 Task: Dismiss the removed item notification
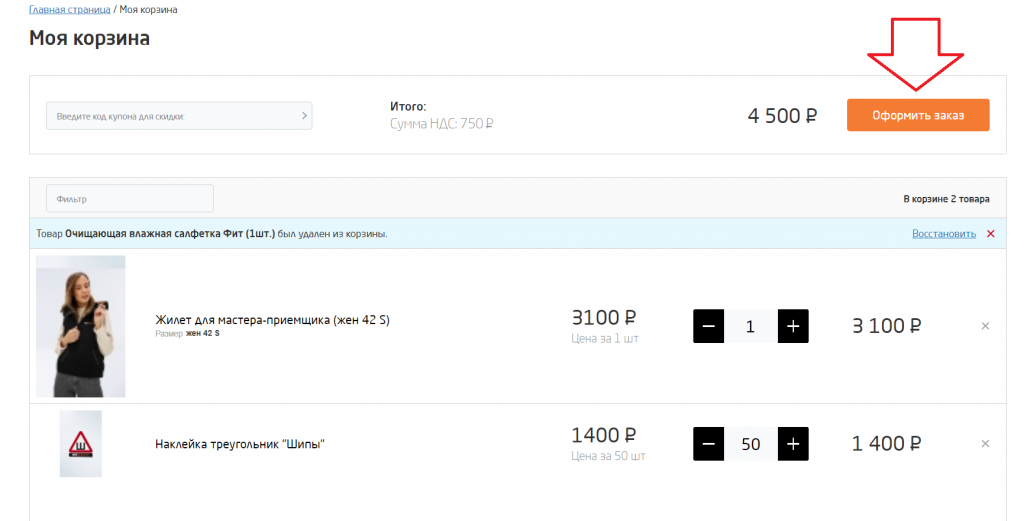tap(991, 234)
